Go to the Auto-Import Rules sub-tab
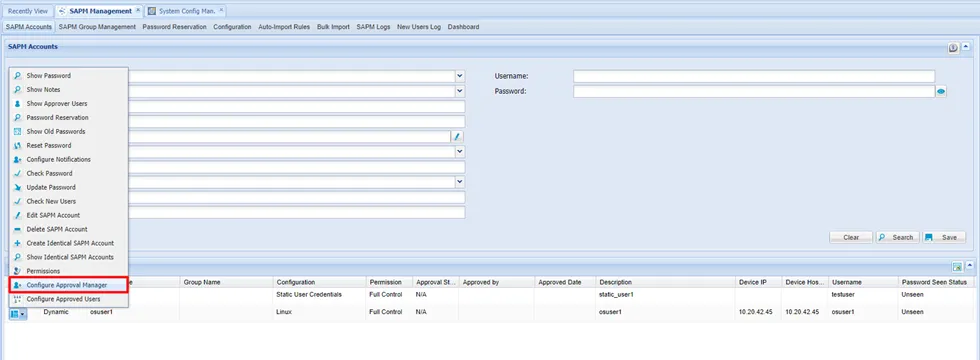This screenshot has width=980, height=360. point(284,27)
